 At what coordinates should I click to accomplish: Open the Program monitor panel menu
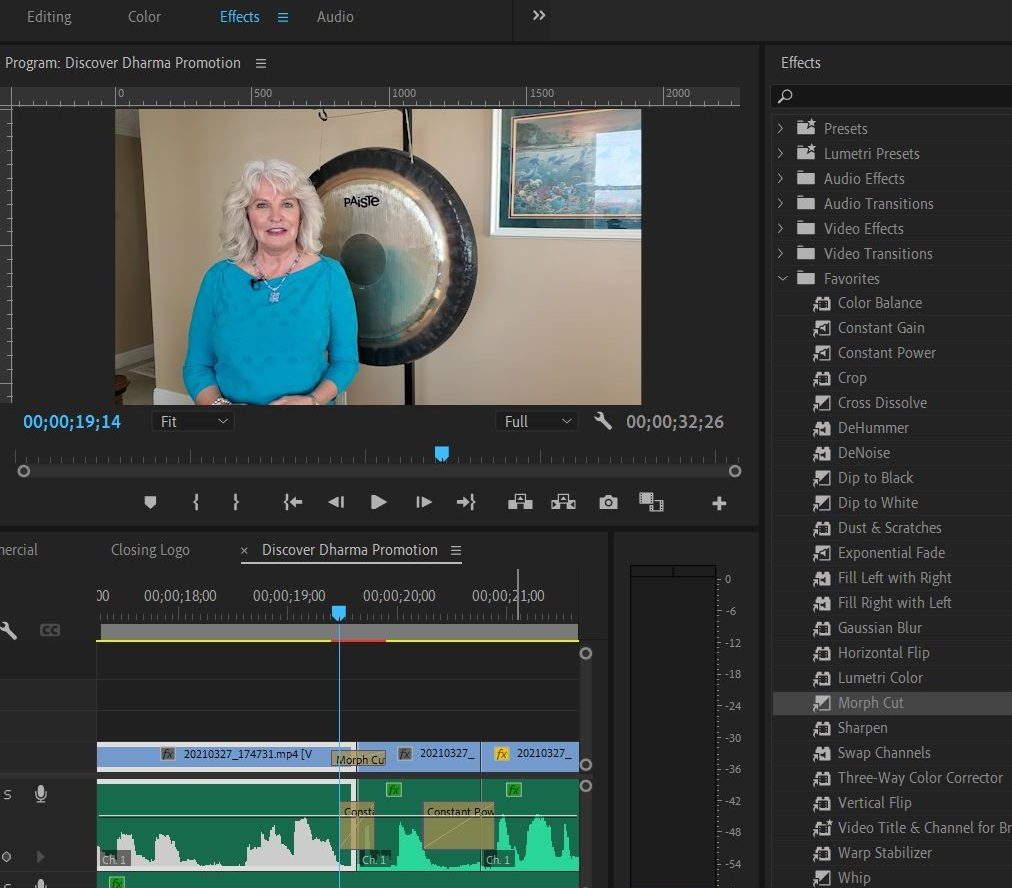pos(261,63)
